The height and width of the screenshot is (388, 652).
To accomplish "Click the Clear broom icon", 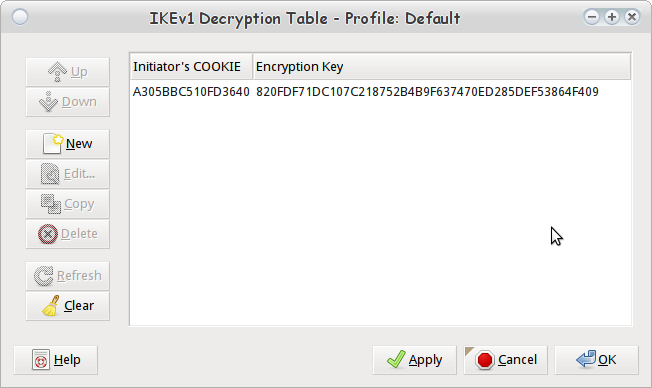I will point(51,306).
